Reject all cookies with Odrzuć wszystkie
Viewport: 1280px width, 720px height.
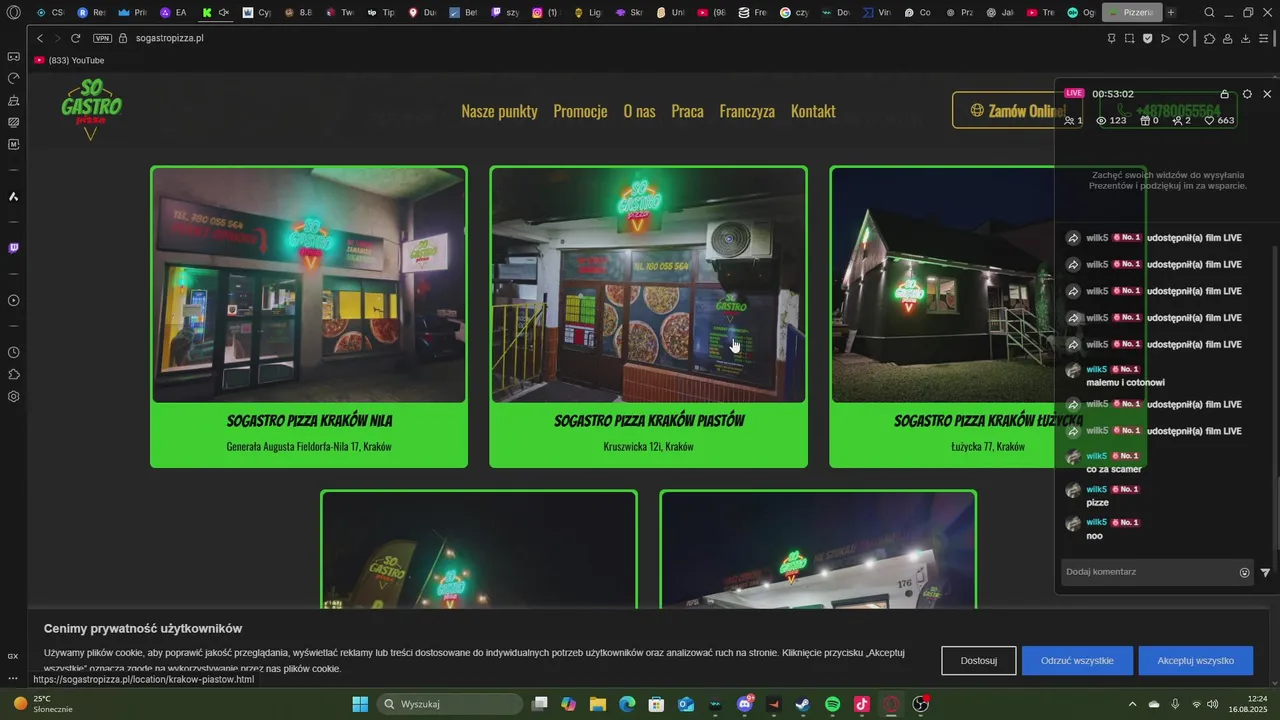(1077, 661)
